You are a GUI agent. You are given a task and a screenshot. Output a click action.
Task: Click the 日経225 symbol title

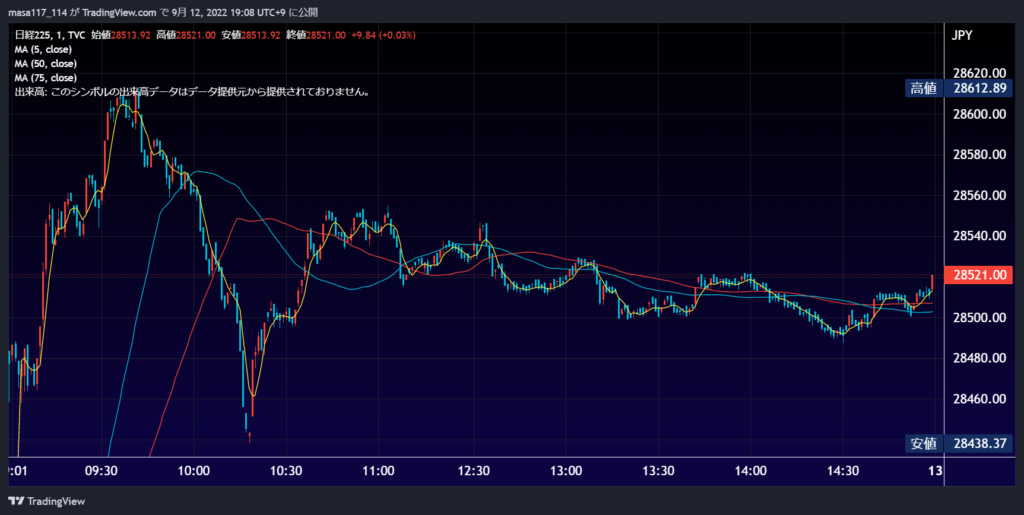point(31,35)
